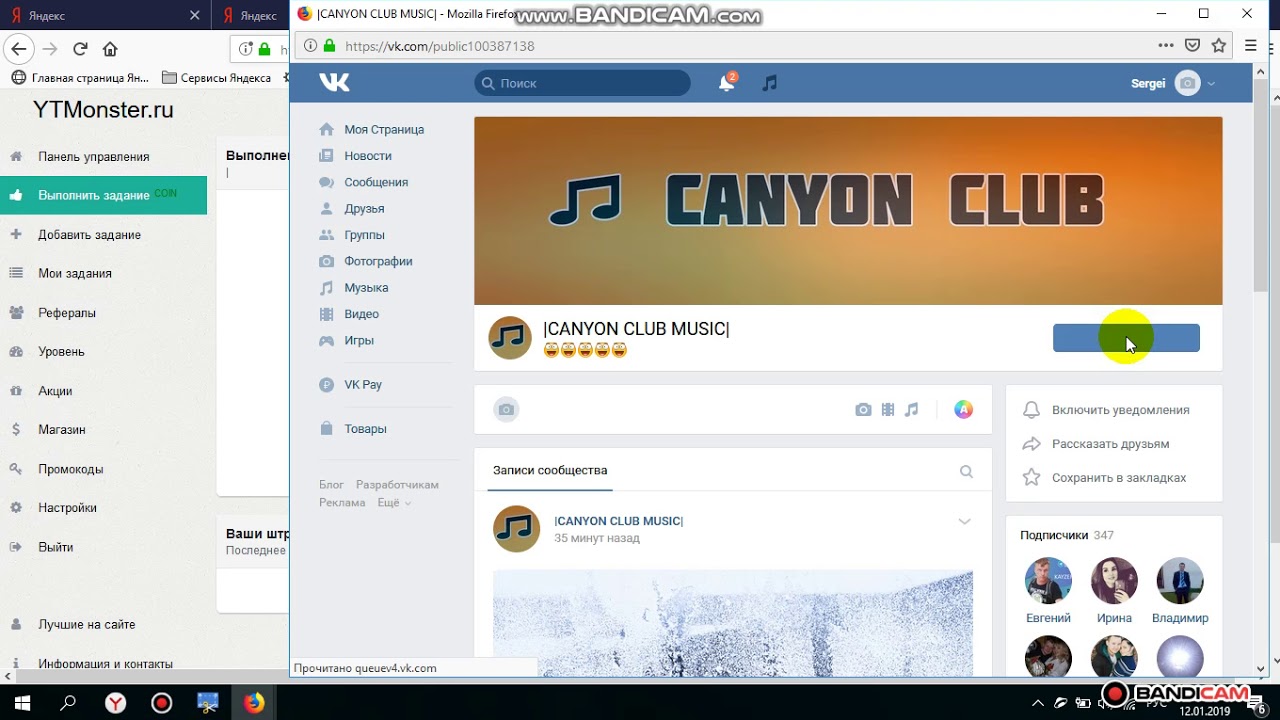The image size is (1280, 720).
Task: Open Добавить задание on YTMonster
Action: [89, 235]
